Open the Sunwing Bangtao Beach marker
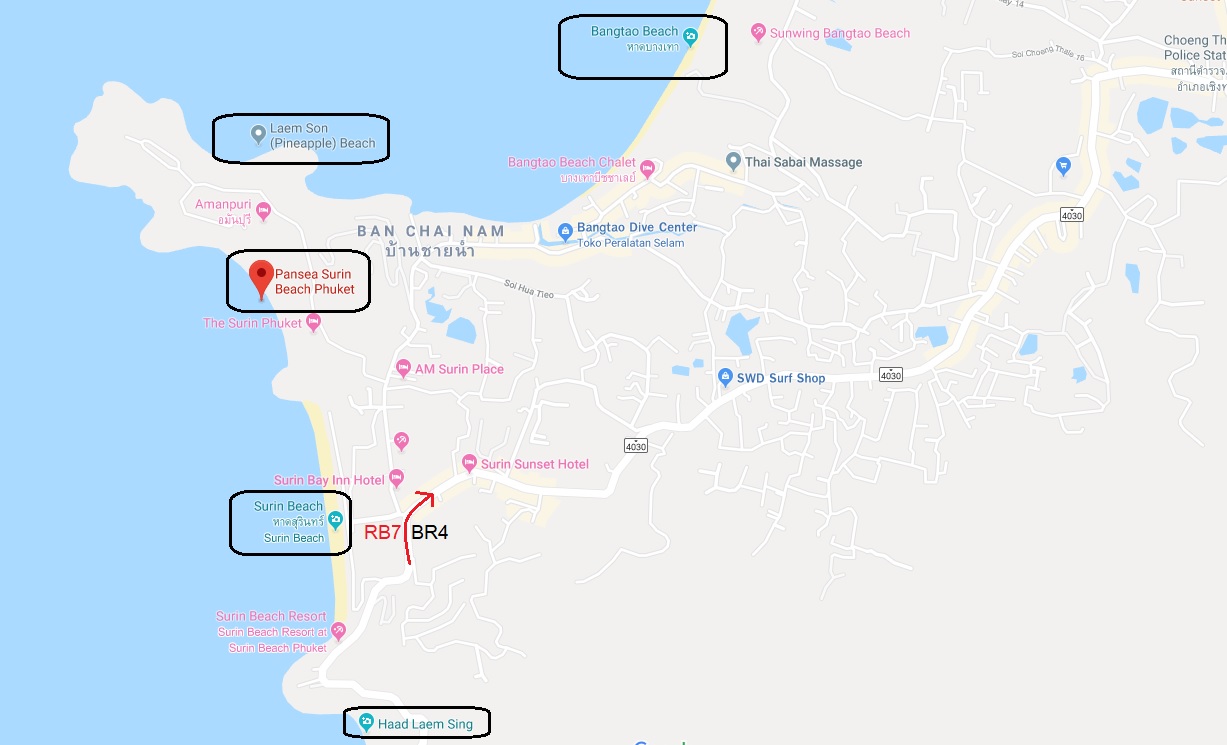The height and width of the screenshot is (745, 1227). (758, 33)
